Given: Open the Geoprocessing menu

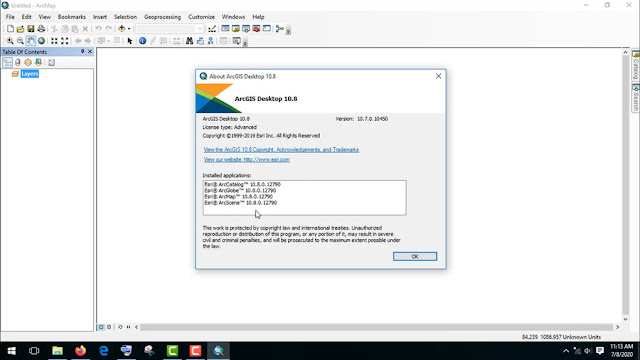Looking at the screenshot, I should point(162,17).
